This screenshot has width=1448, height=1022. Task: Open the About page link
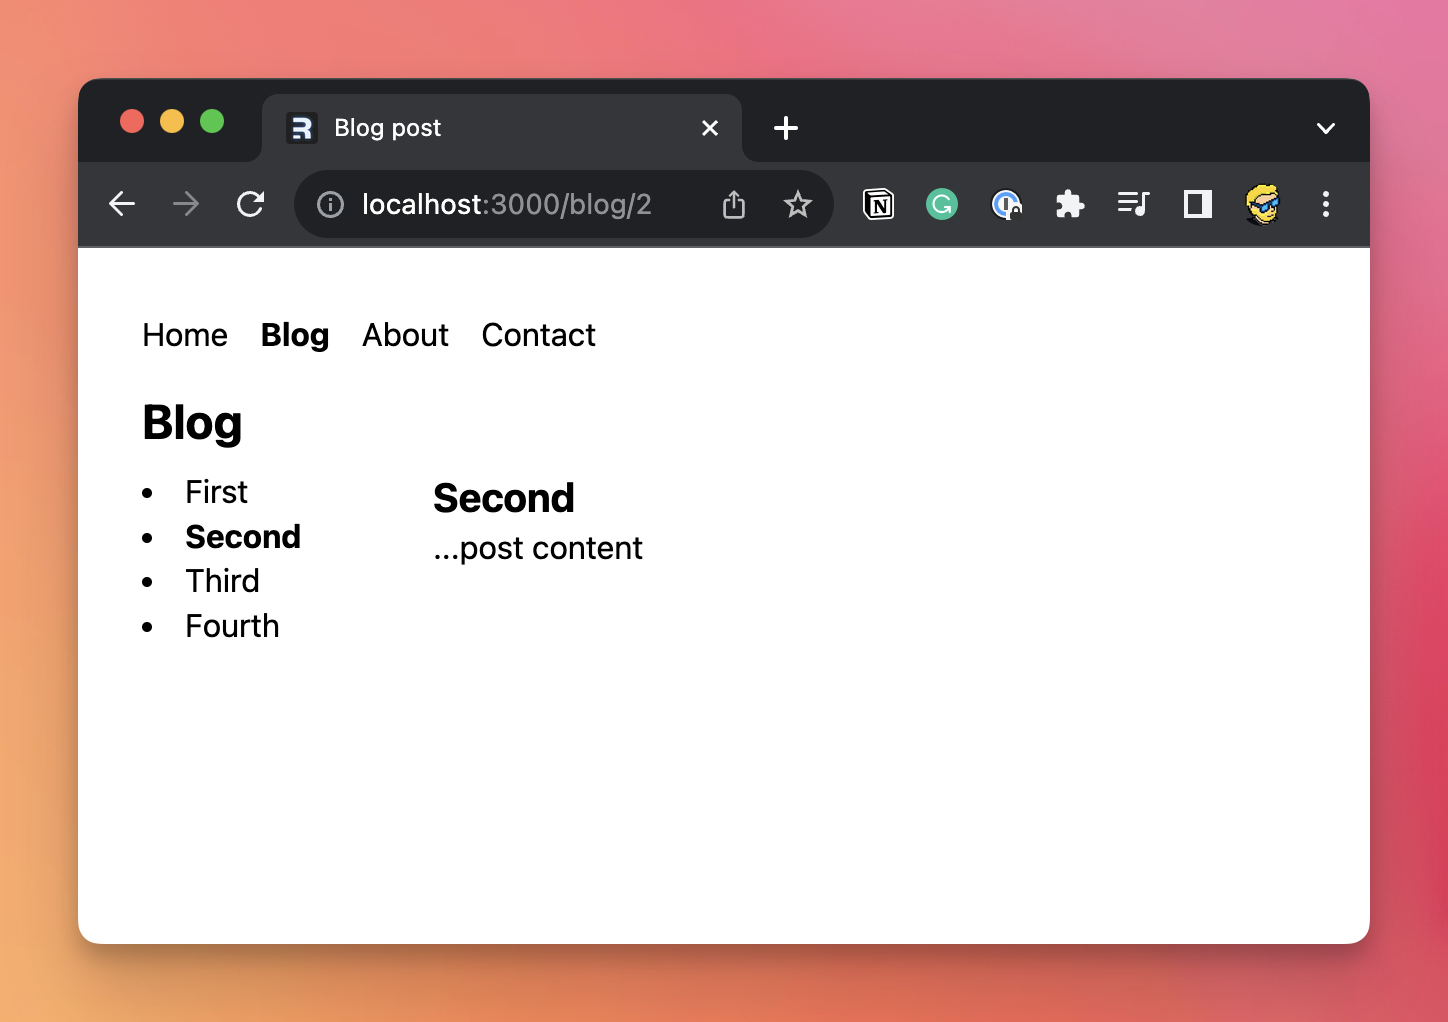(405, 335)
